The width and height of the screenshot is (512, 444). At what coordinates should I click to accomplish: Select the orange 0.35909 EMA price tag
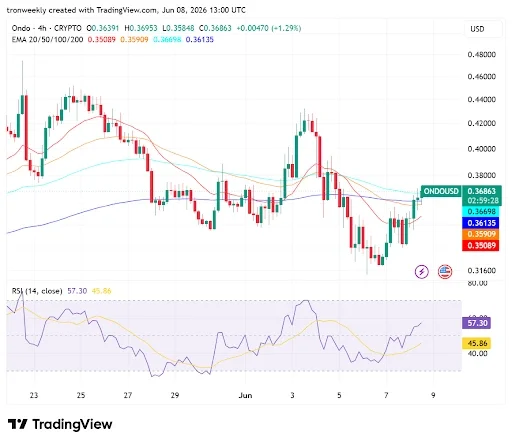pos(482,234)
